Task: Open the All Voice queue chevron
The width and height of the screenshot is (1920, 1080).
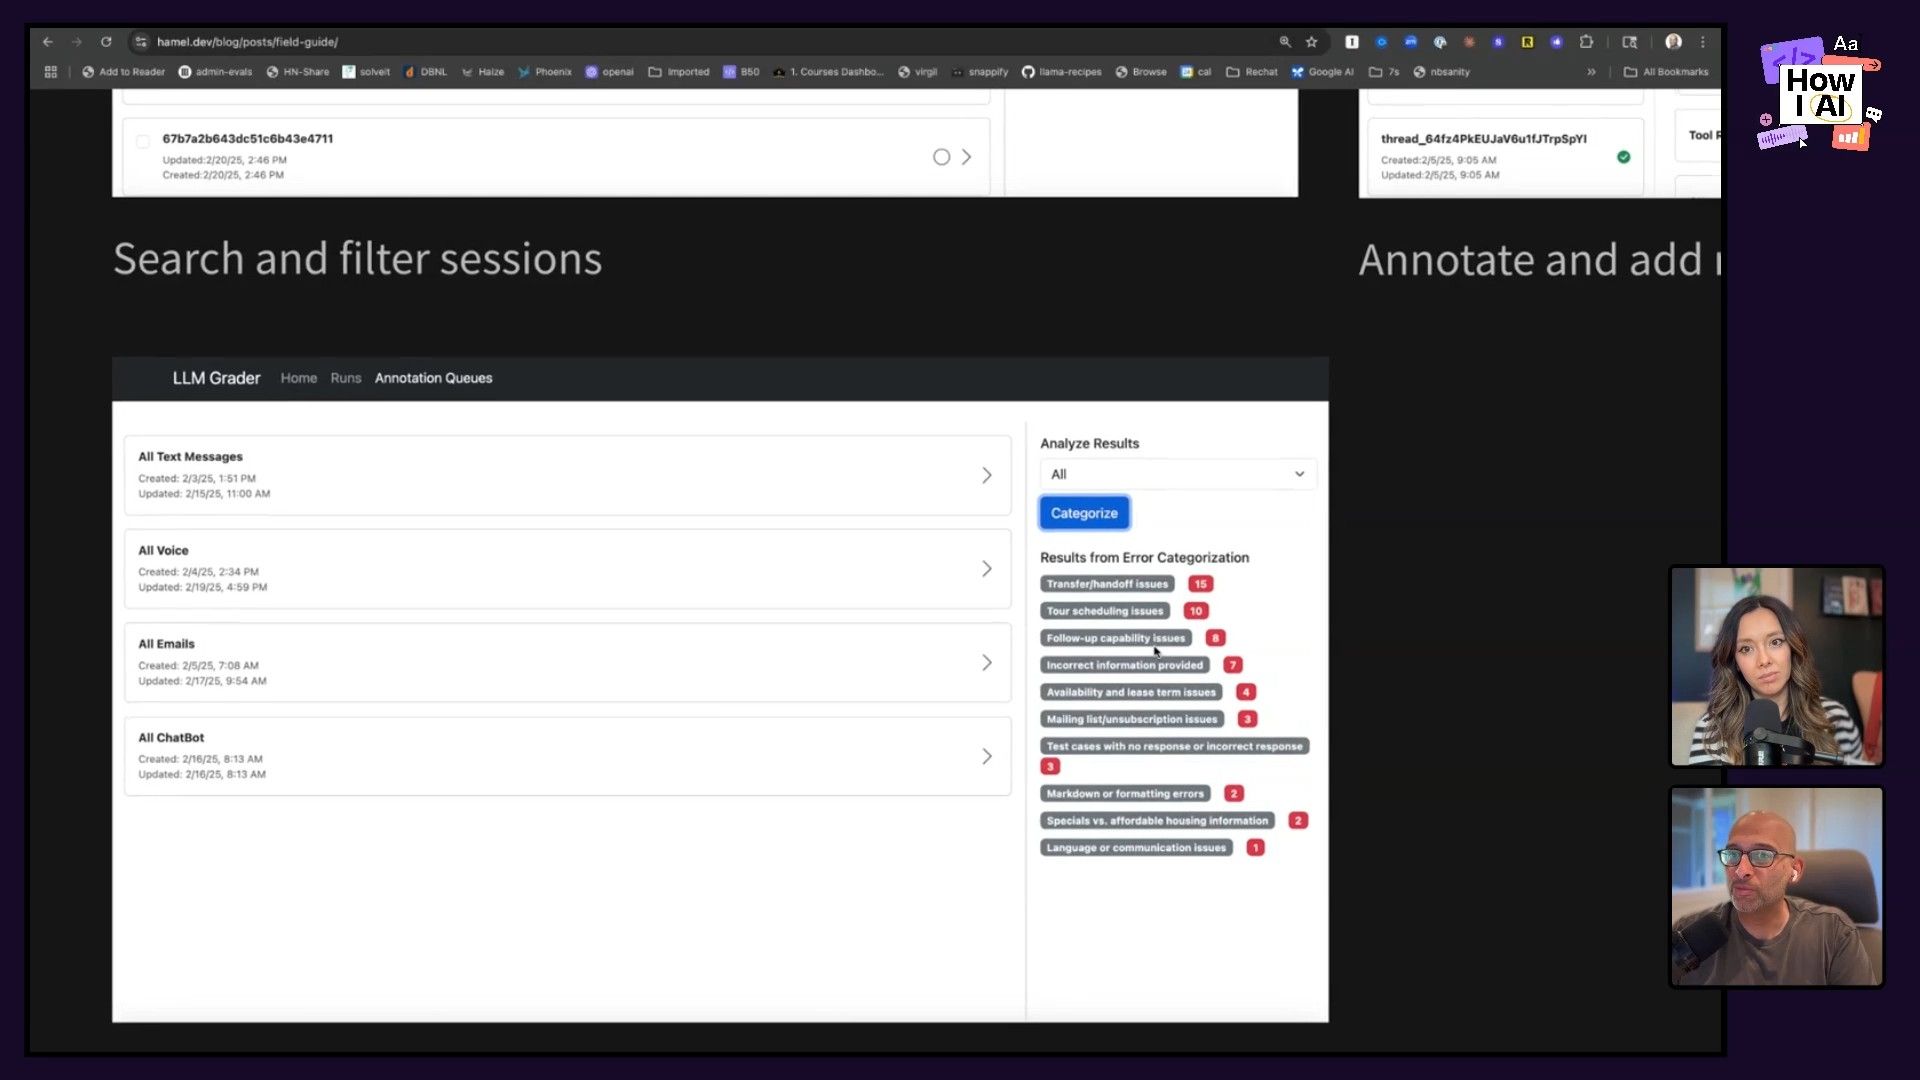Action: click(987, 569)
